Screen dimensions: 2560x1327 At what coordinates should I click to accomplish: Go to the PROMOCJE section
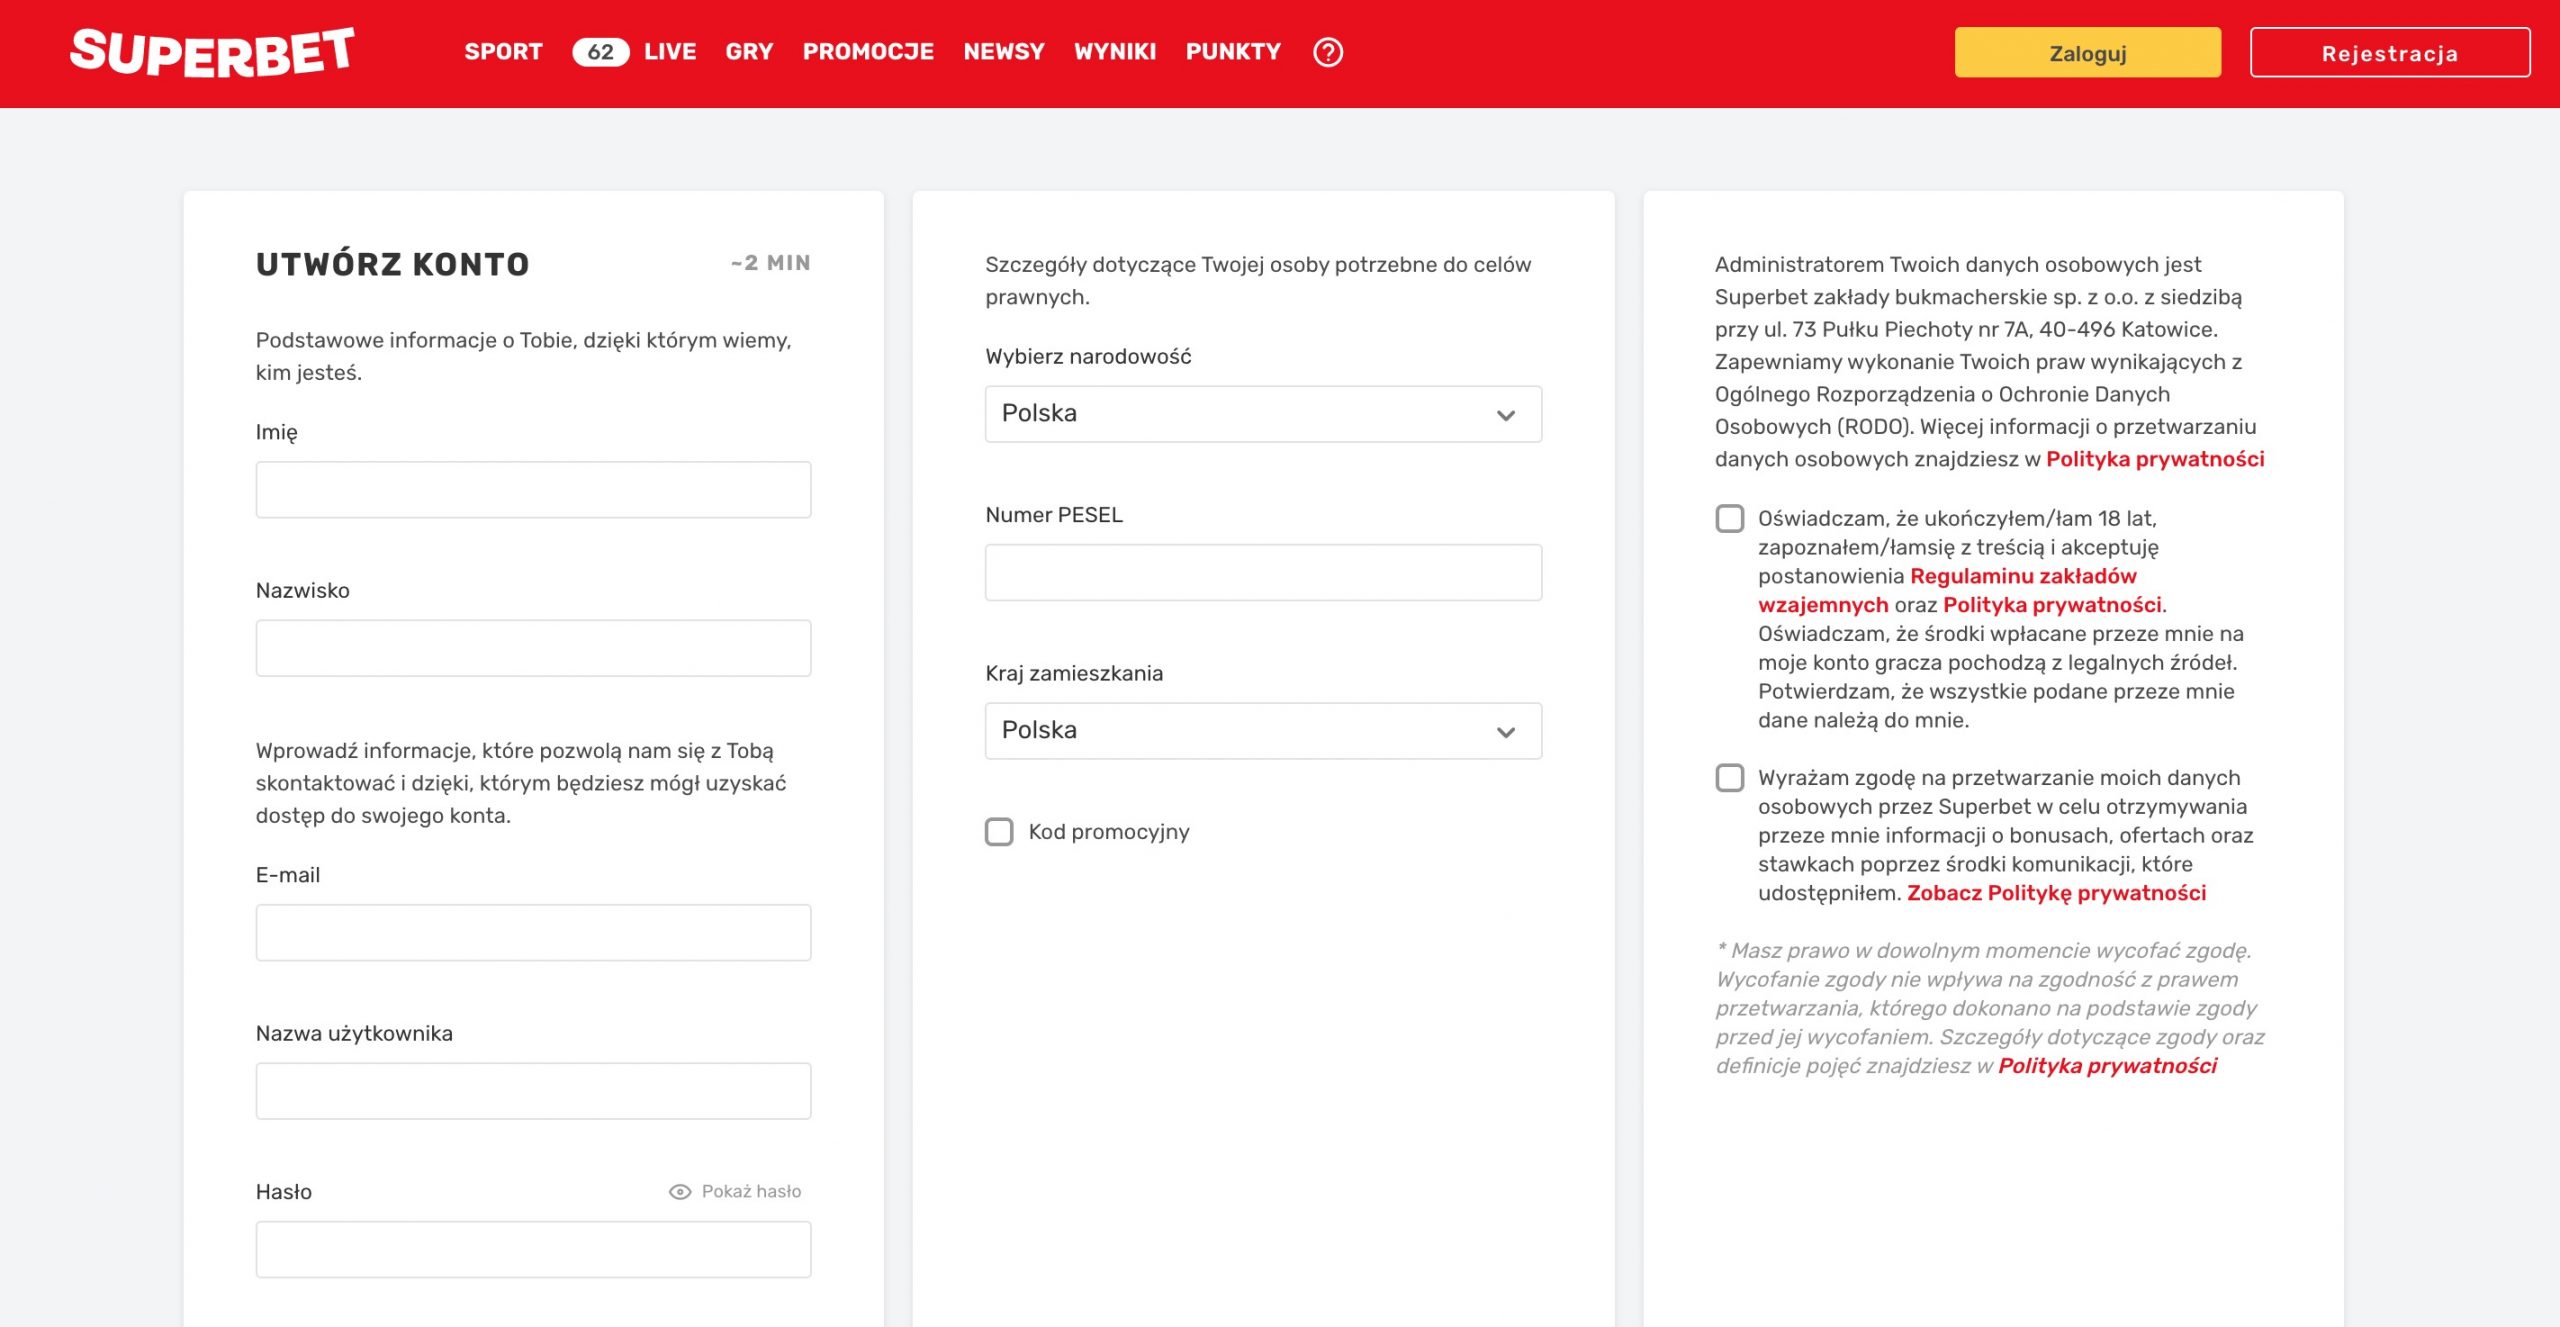[x=868, y=52]
